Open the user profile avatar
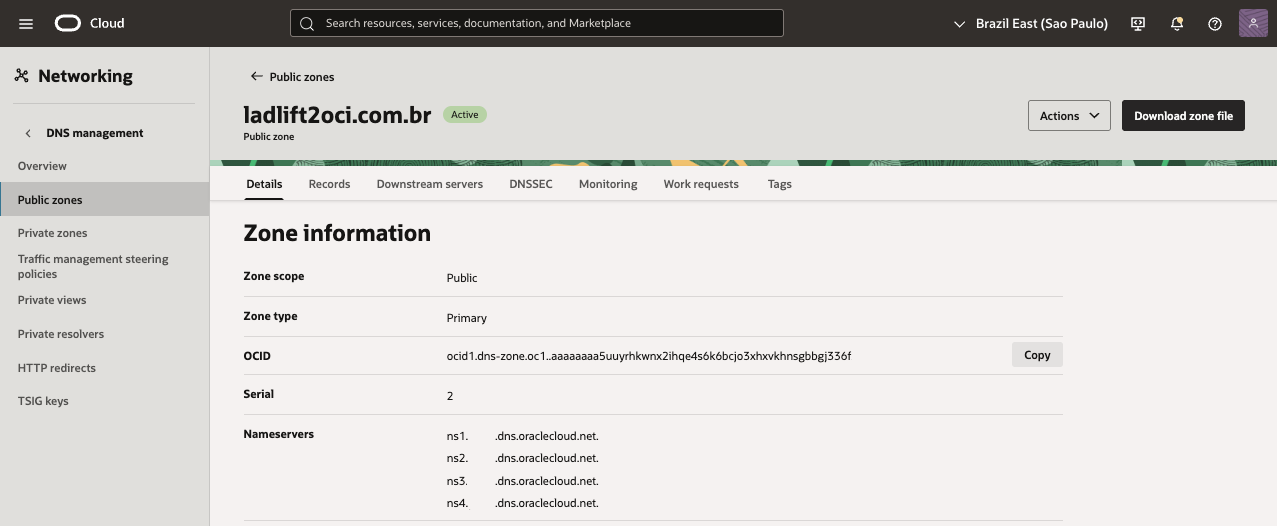The width and height of the screenshot is (1277, 526). tap(1253, 23)
